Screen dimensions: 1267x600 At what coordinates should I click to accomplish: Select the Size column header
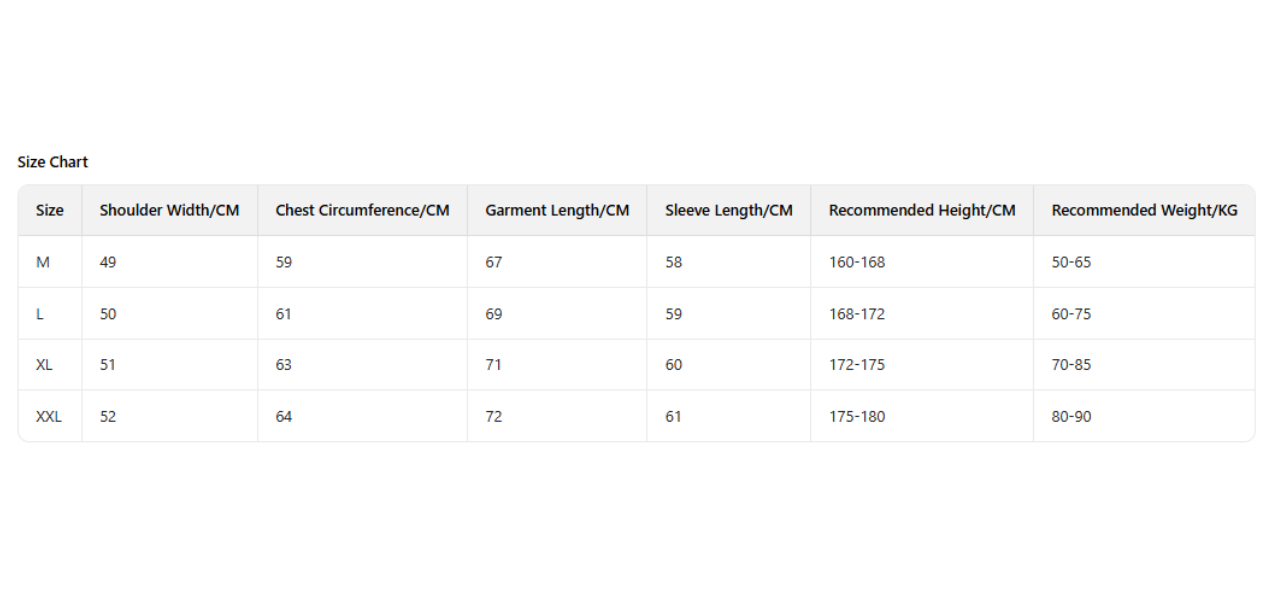[x=50, y=210]
